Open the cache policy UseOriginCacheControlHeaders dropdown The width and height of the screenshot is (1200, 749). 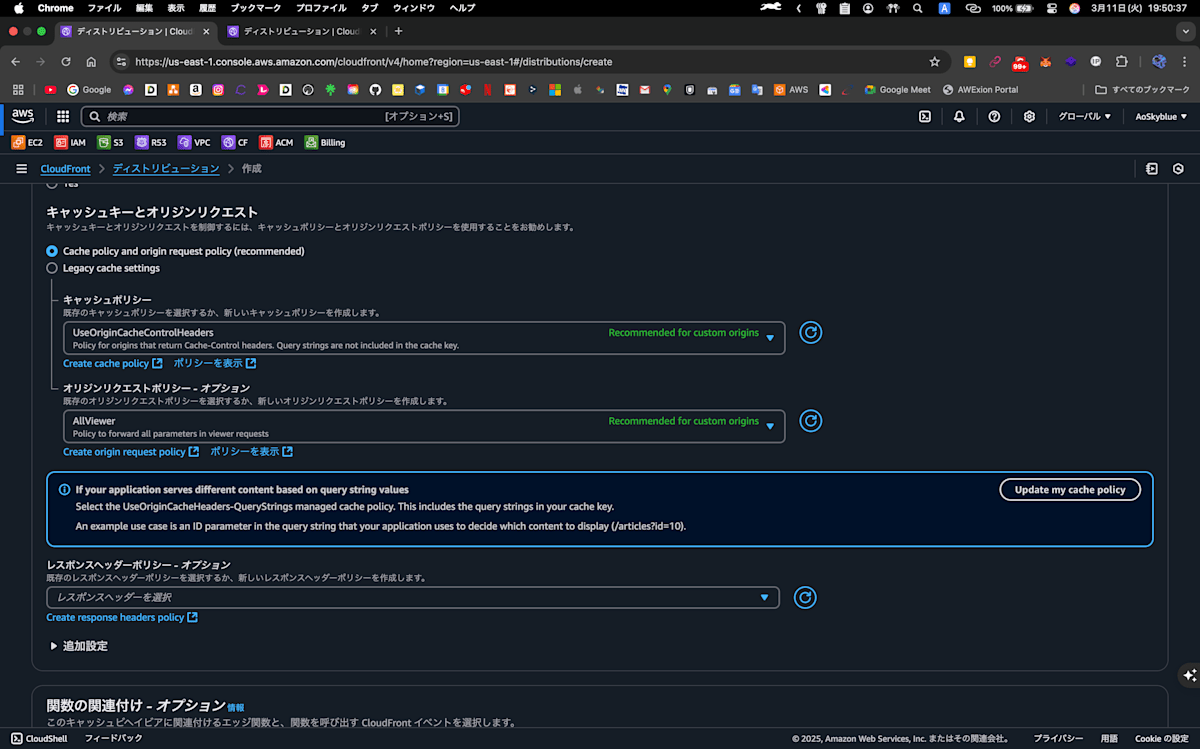click(424, 338)
